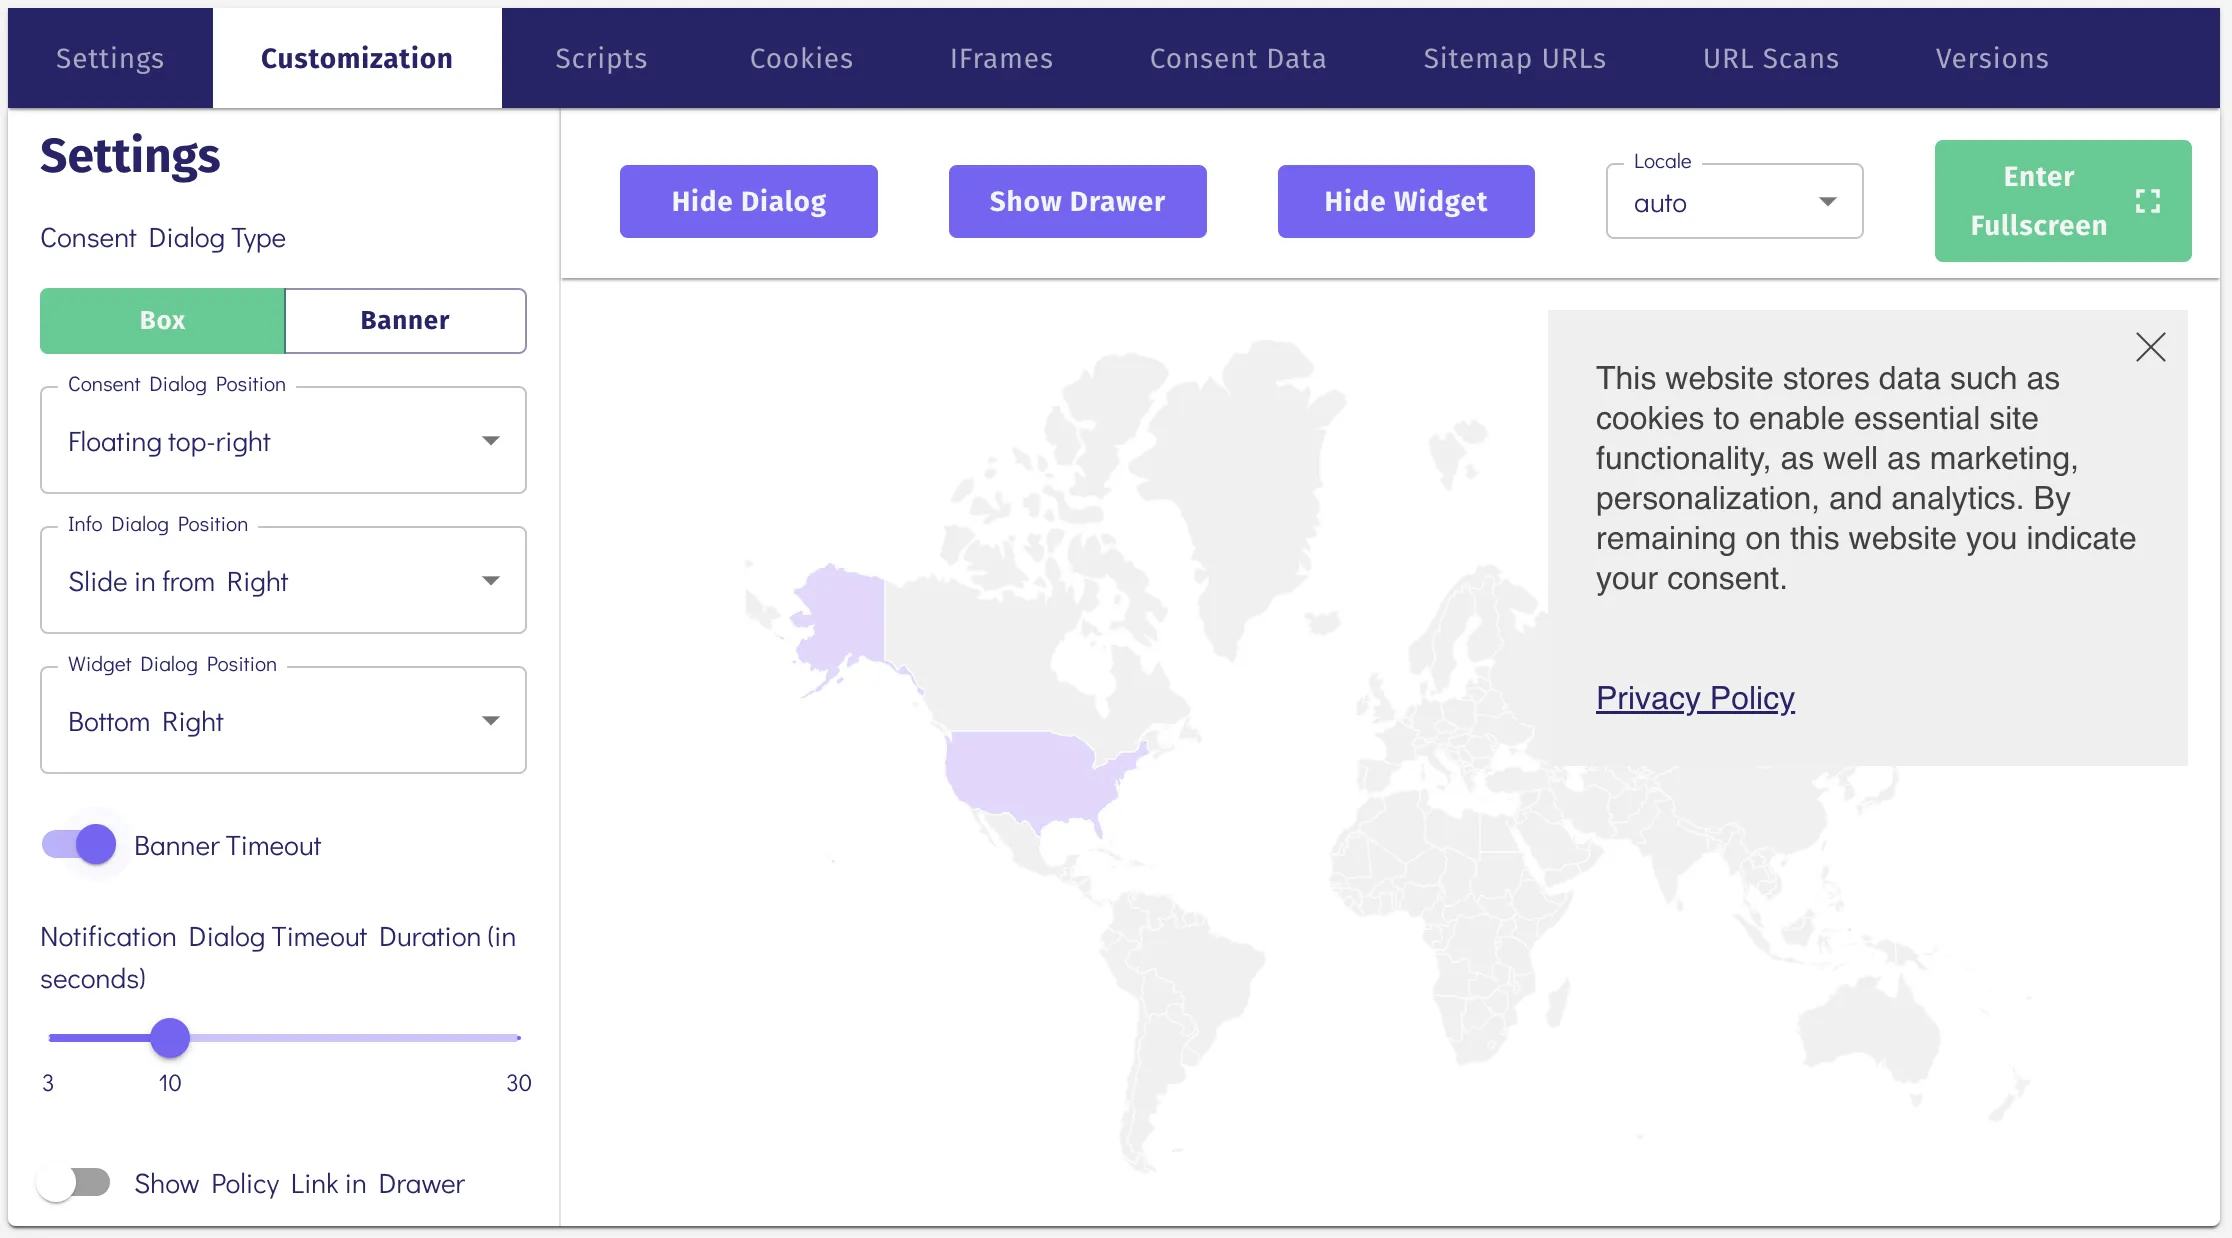Image resolution: width=2232 pixels, height=1238 pixels.
Task: Click the fullscreen expand icon
Action: point(2147,201)
